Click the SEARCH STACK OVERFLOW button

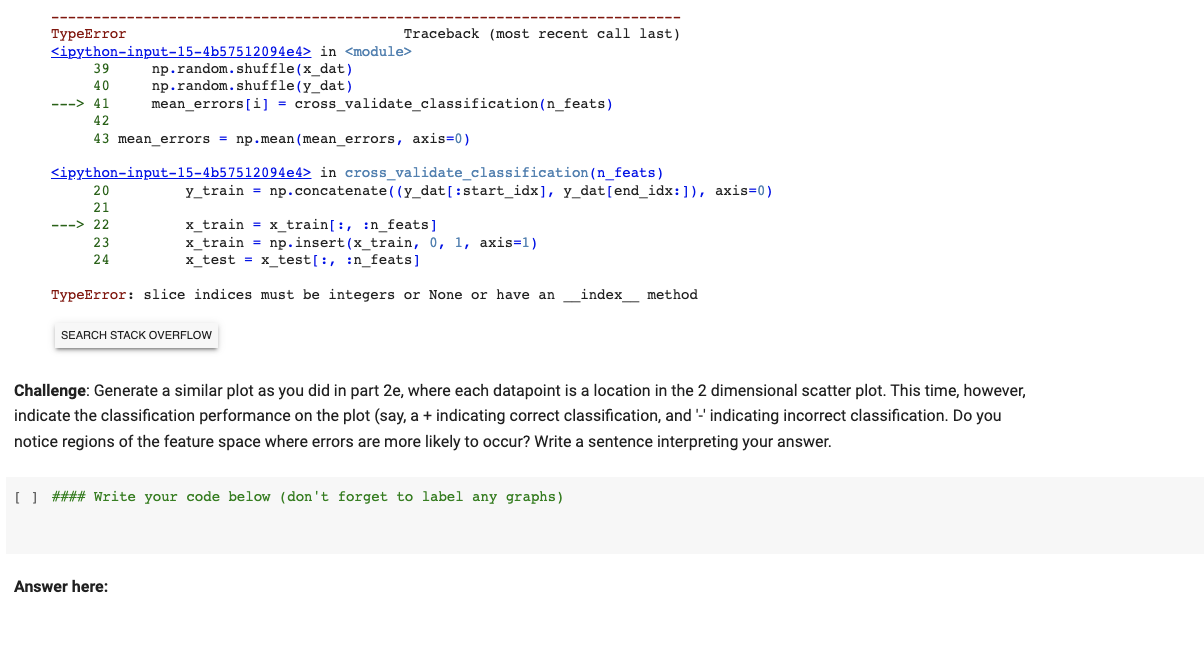click(x=136, y=335)
